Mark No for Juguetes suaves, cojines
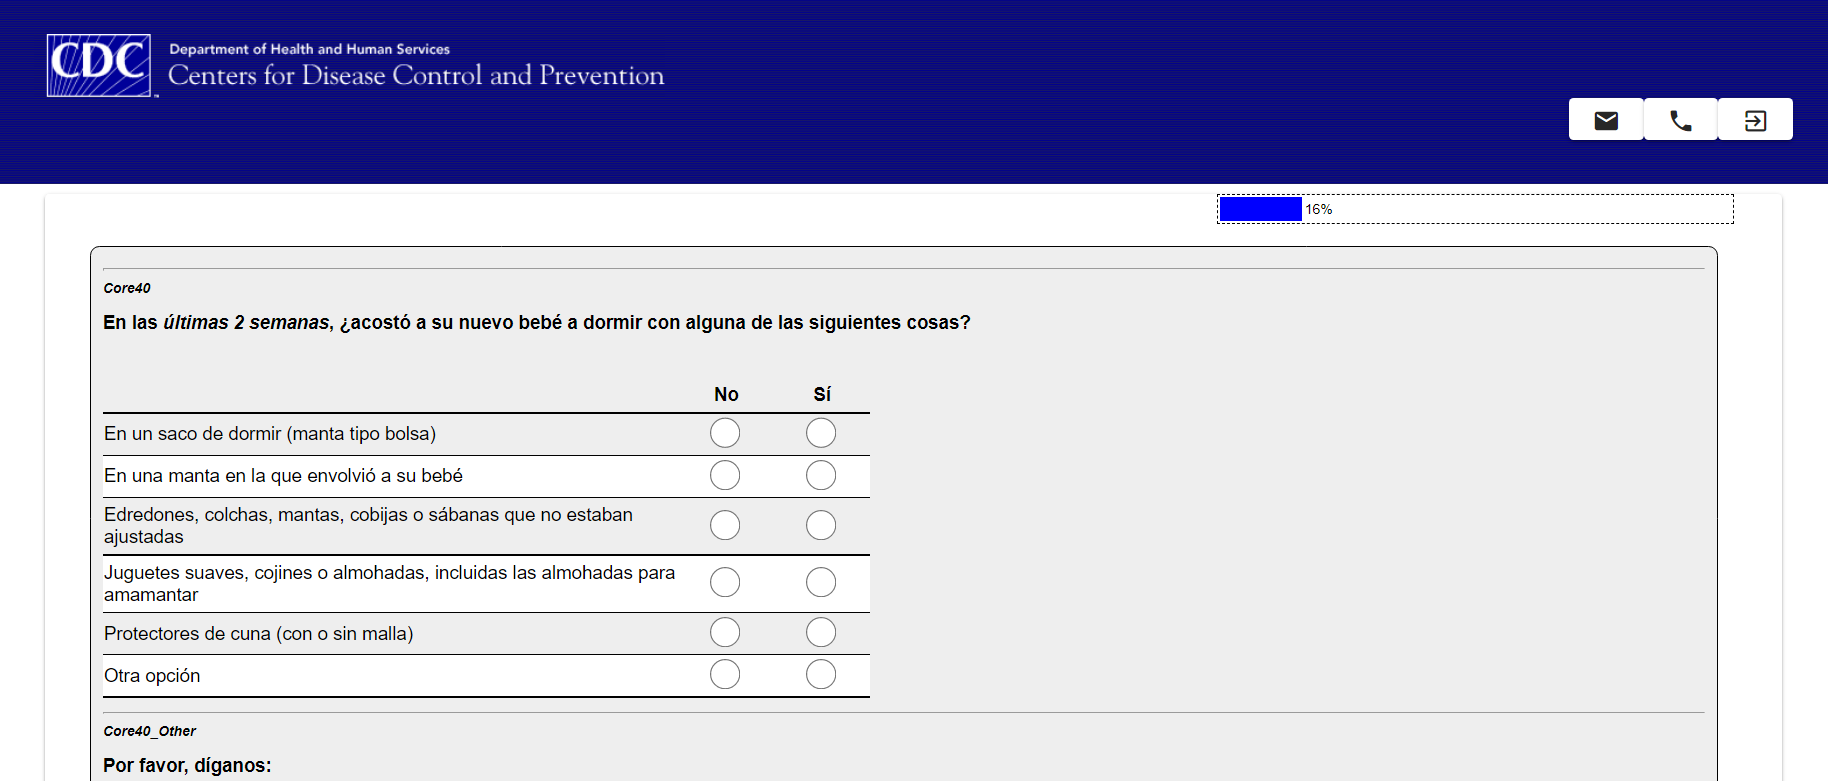The width and height of the screenshot is (1828, 781). coord(725,582)
